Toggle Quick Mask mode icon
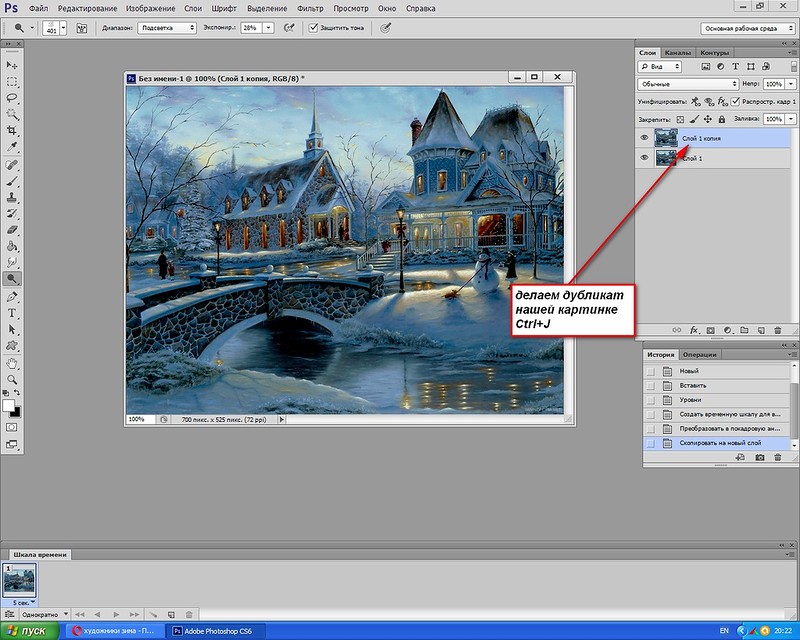Viewport: 800px width, 640px height. click(11, 427)
